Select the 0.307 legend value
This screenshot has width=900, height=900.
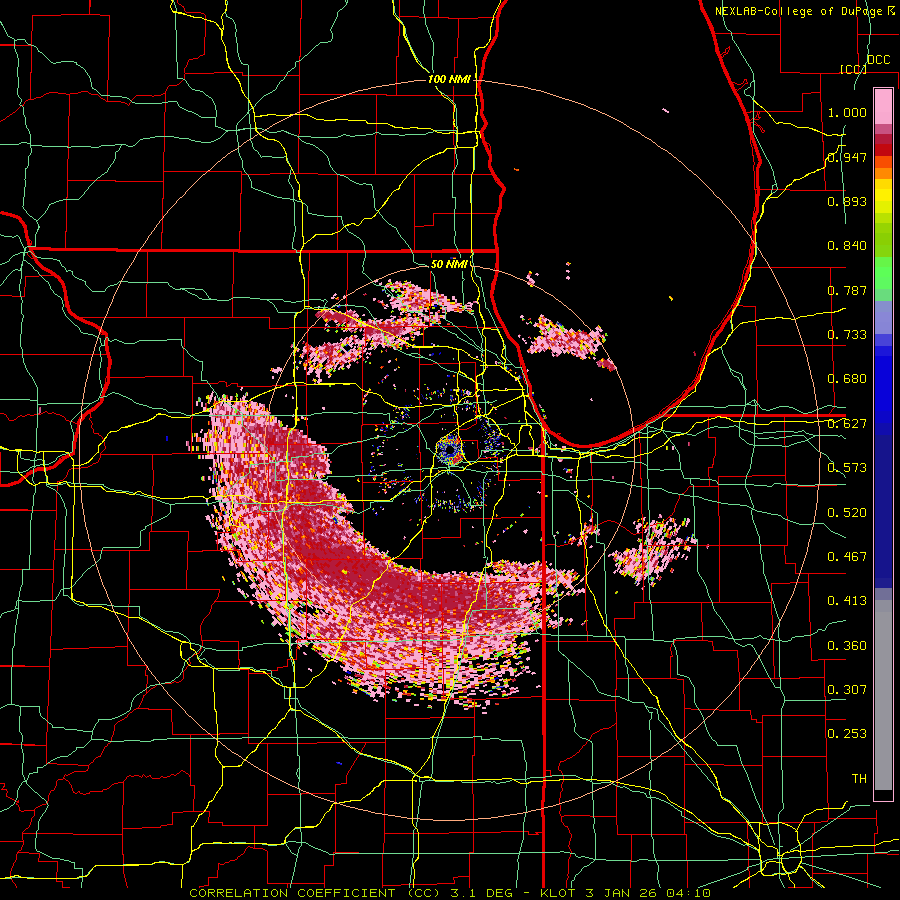tap(847, 690)
